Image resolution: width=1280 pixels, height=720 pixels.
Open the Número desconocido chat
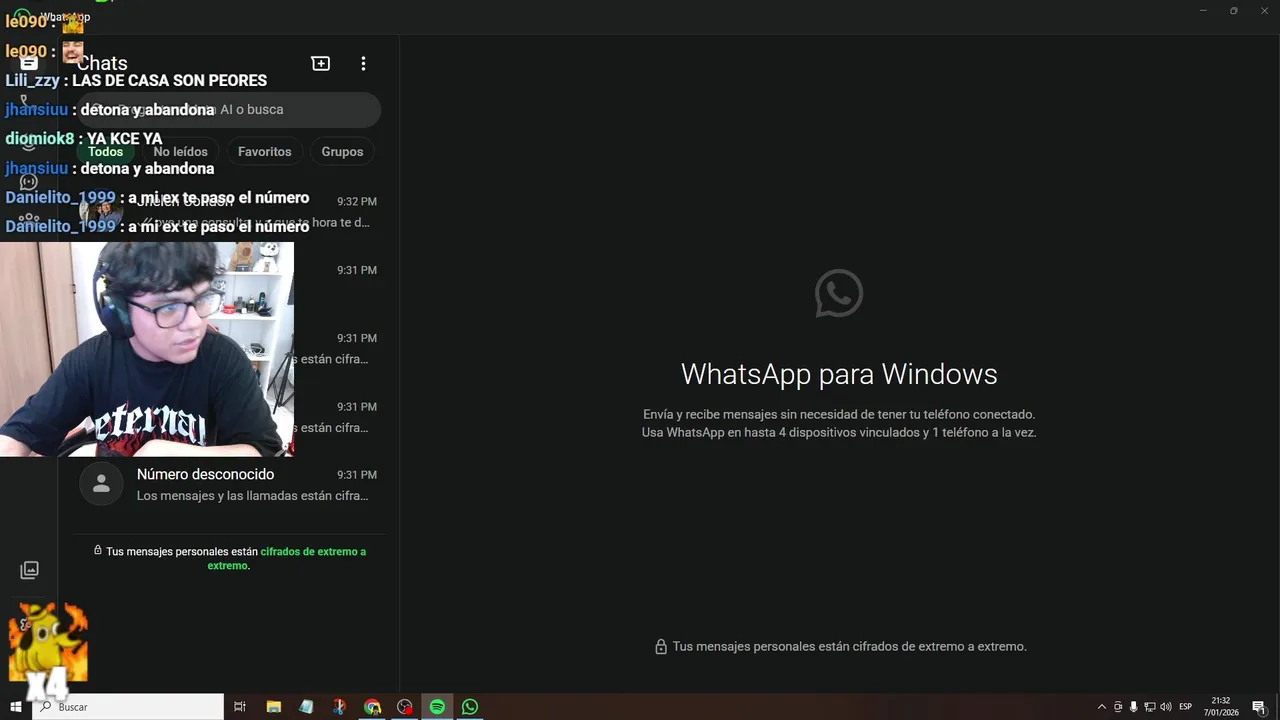pos(228,484)
